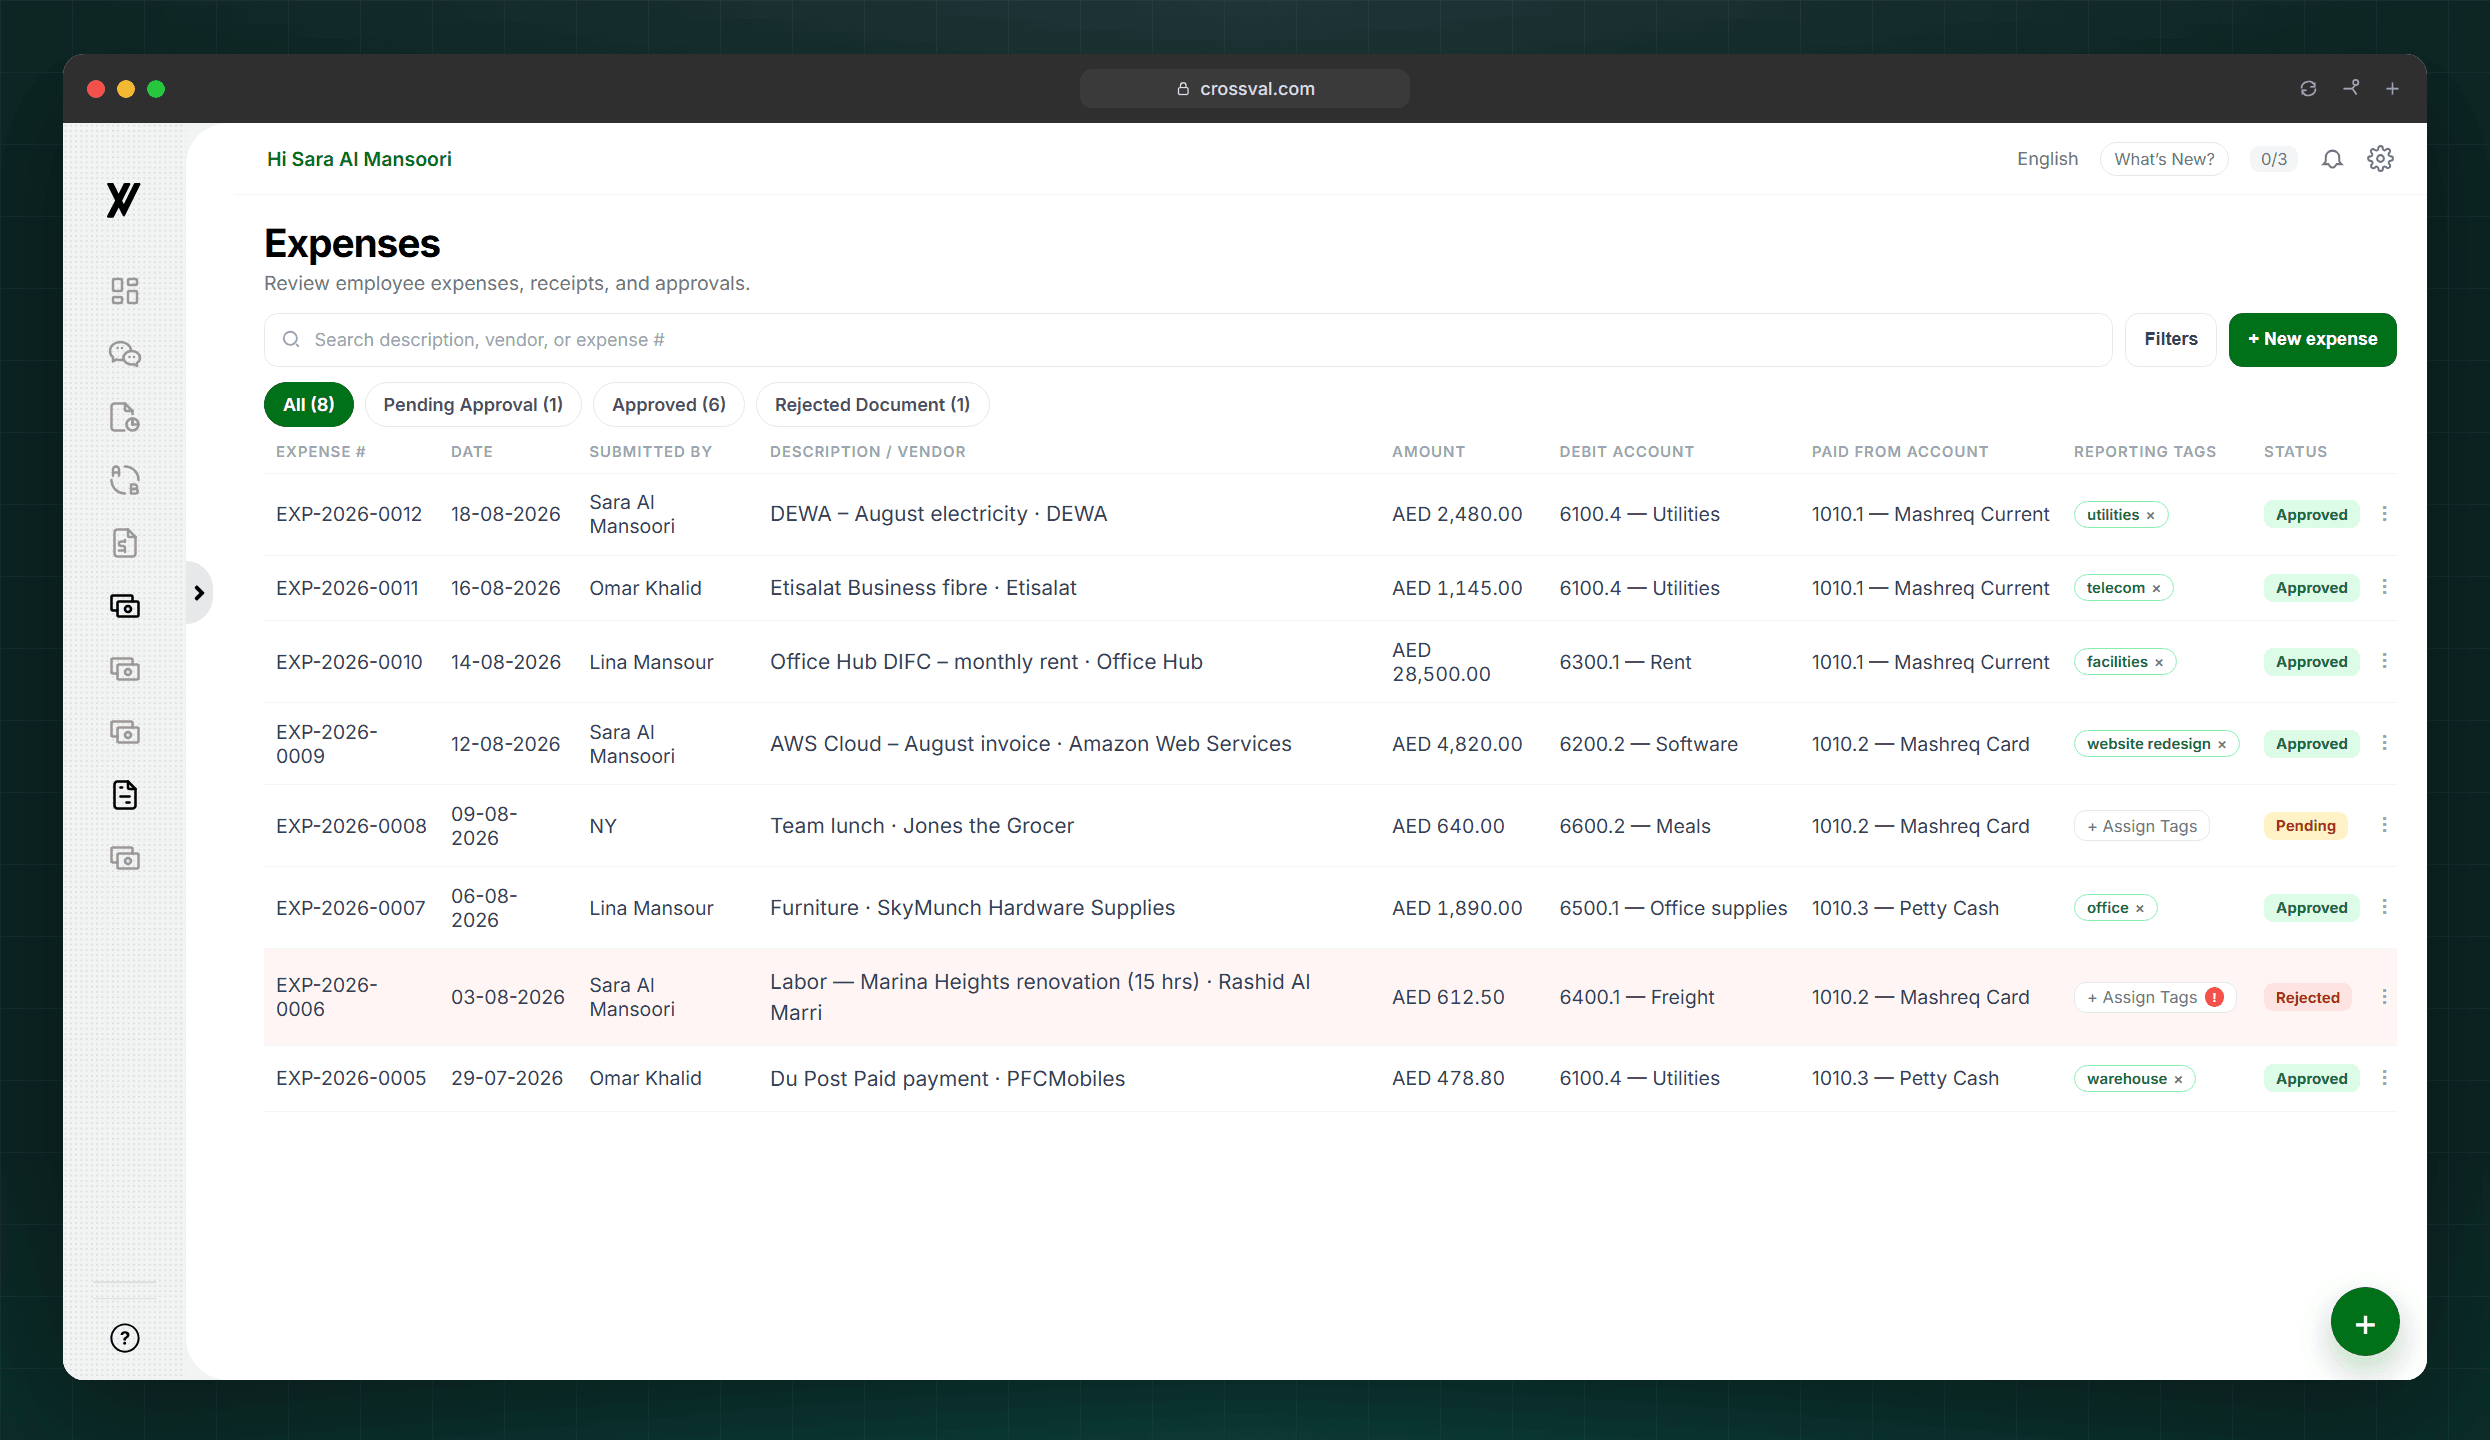Open the settings gear icon
Viewport: 2490px width, 1440px height.
[x=2380, y=159]
